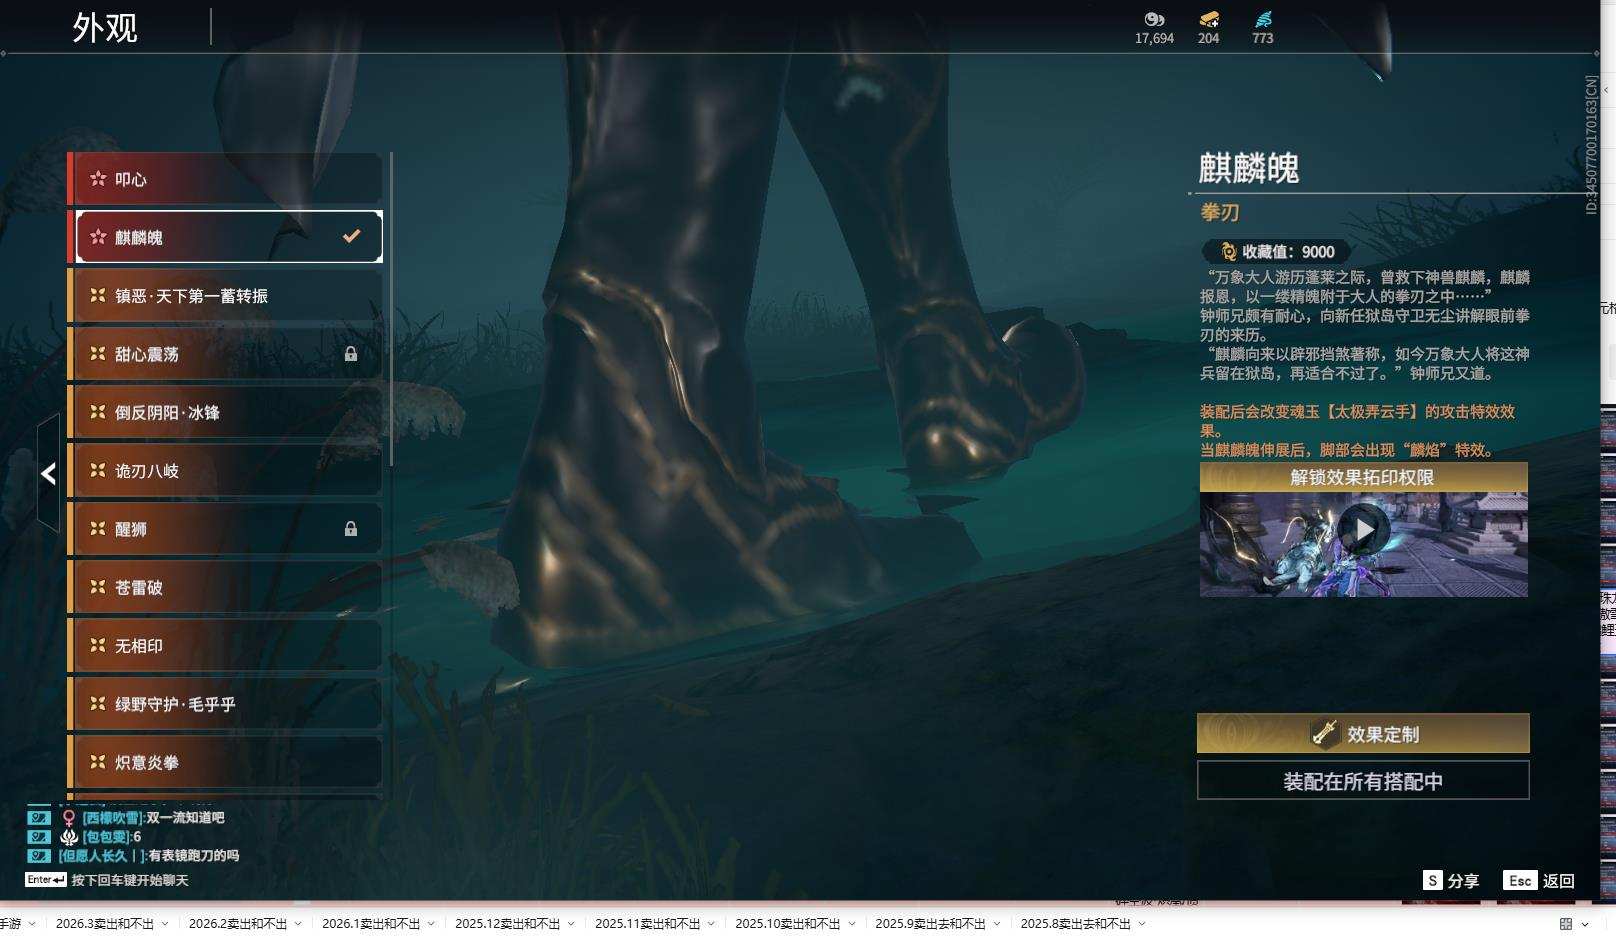Click the 收藏值：9000 value text
Screen dimensions: 1616x939
1288,252
